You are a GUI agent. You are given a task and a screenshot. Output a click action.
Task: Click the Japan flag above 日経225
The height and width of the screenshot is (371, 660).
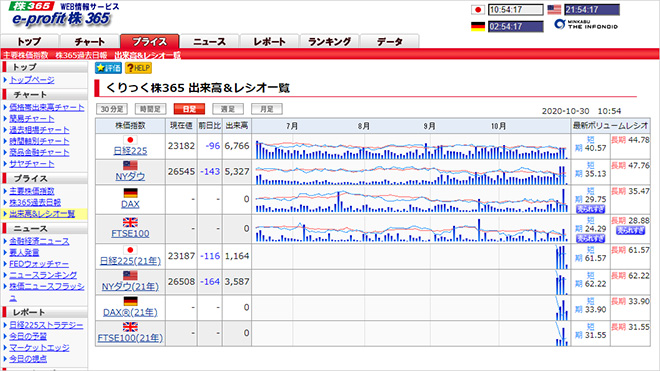point(130,140)
